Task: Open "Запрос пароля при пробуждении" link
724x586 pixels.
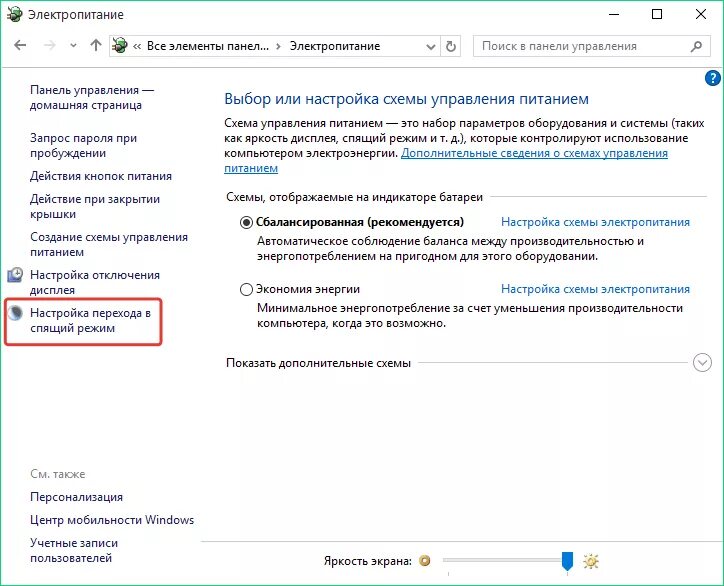Action: tap(84, 145)
